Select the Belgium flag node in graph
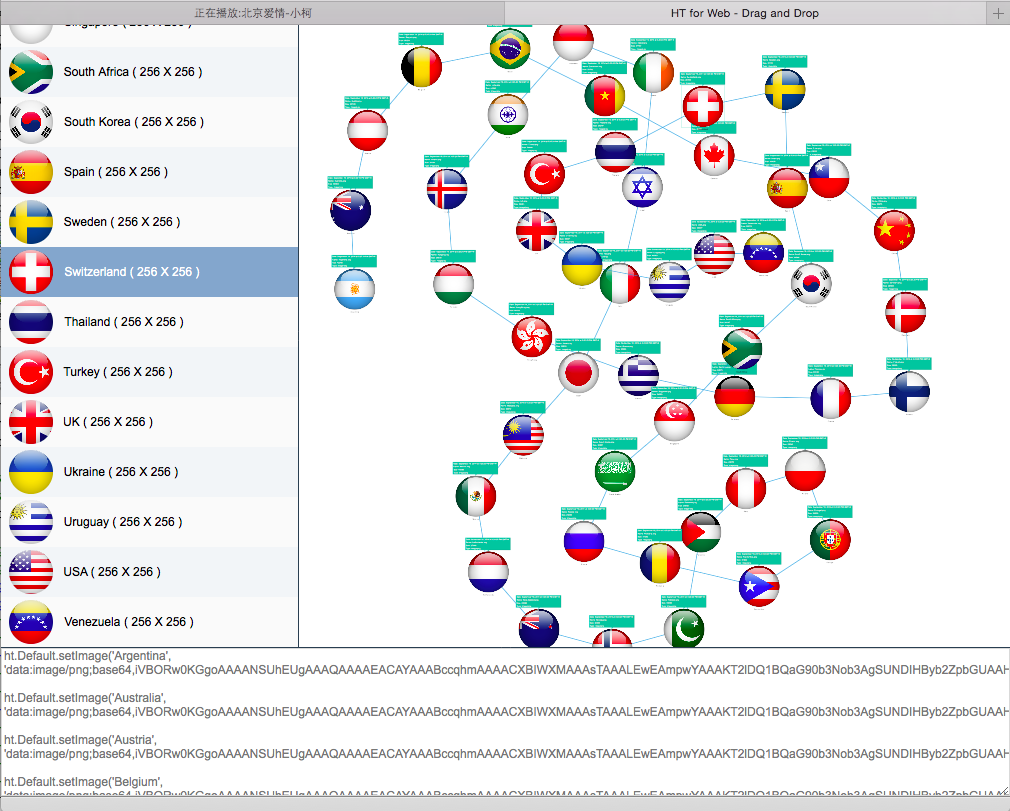This screenshot has height=811, width=1010. (421, 67)
